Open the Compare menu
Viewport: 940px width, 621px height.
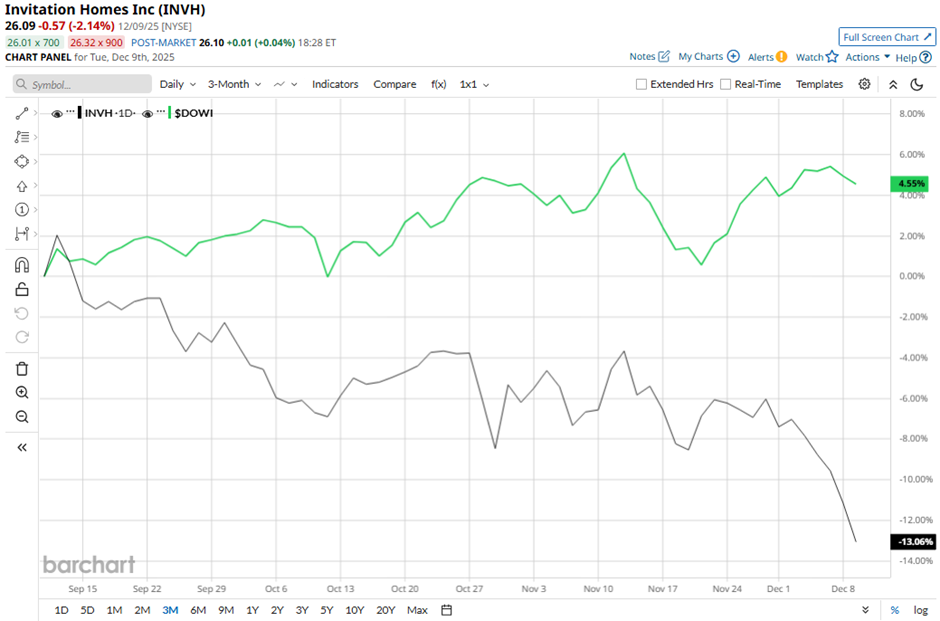click(394, 85)
